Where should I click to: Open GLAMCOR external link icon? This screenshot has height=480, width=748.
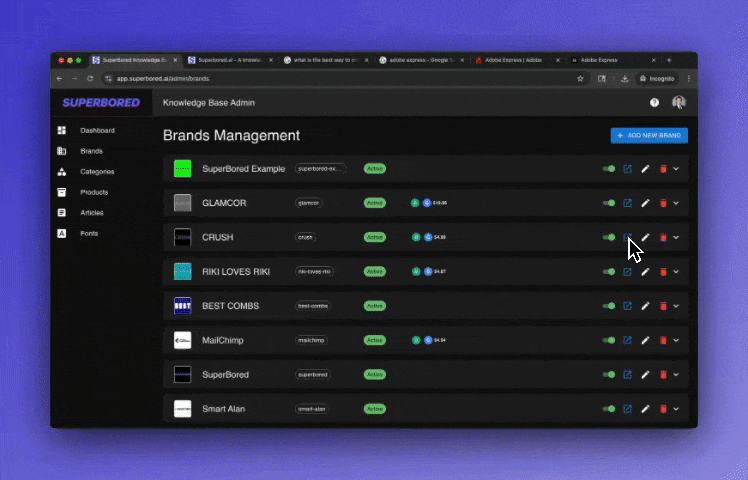(x=627, y=203)
